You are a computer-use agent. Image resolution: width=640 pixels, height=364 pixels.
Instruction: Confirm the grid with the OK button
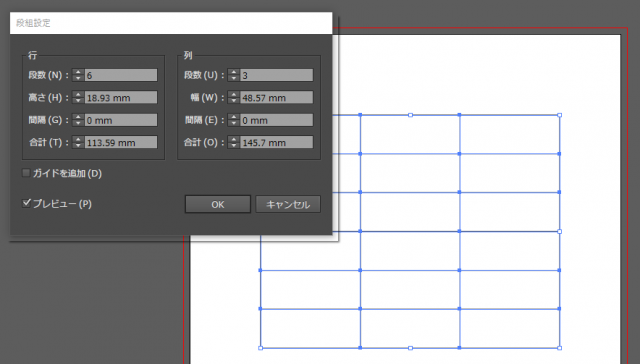pyautogui.click(x=218, y=204)
